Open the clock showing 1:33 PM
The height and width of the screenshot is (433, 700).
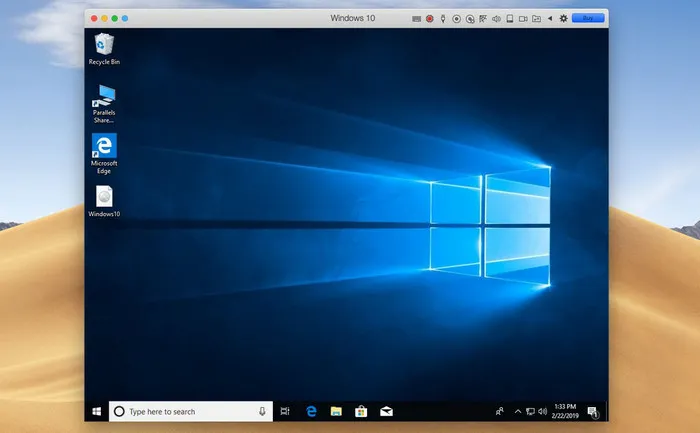tap(565, 411)
